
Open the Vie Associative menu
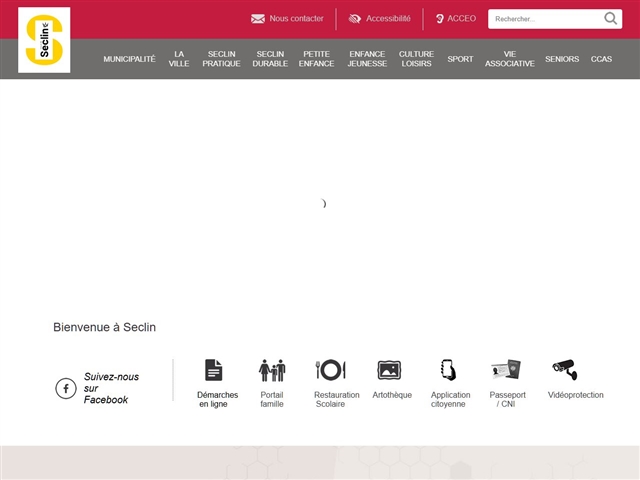click(x=510, y=59)
